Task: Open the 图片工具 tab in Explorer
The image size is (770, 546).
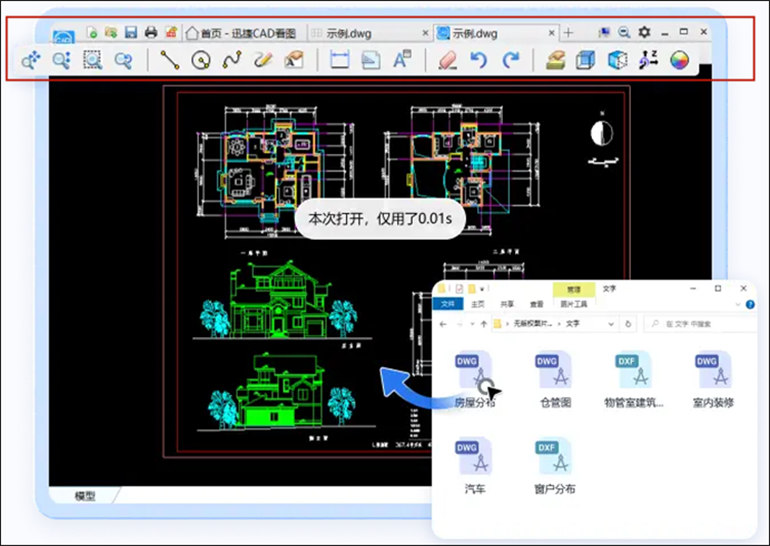Action: coord(574,304)
